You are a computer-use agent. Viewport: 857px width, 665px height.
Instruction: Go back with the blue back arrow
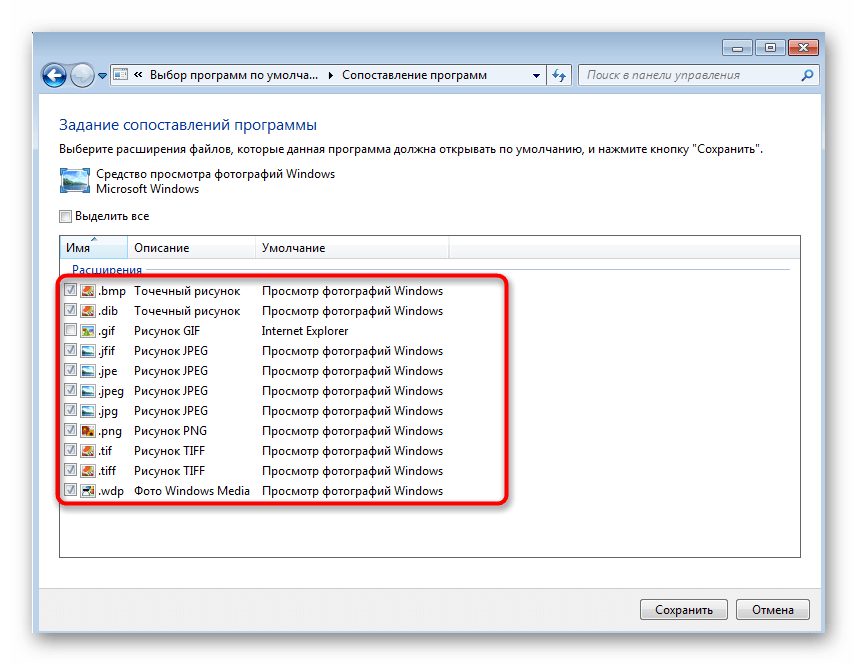54,75
